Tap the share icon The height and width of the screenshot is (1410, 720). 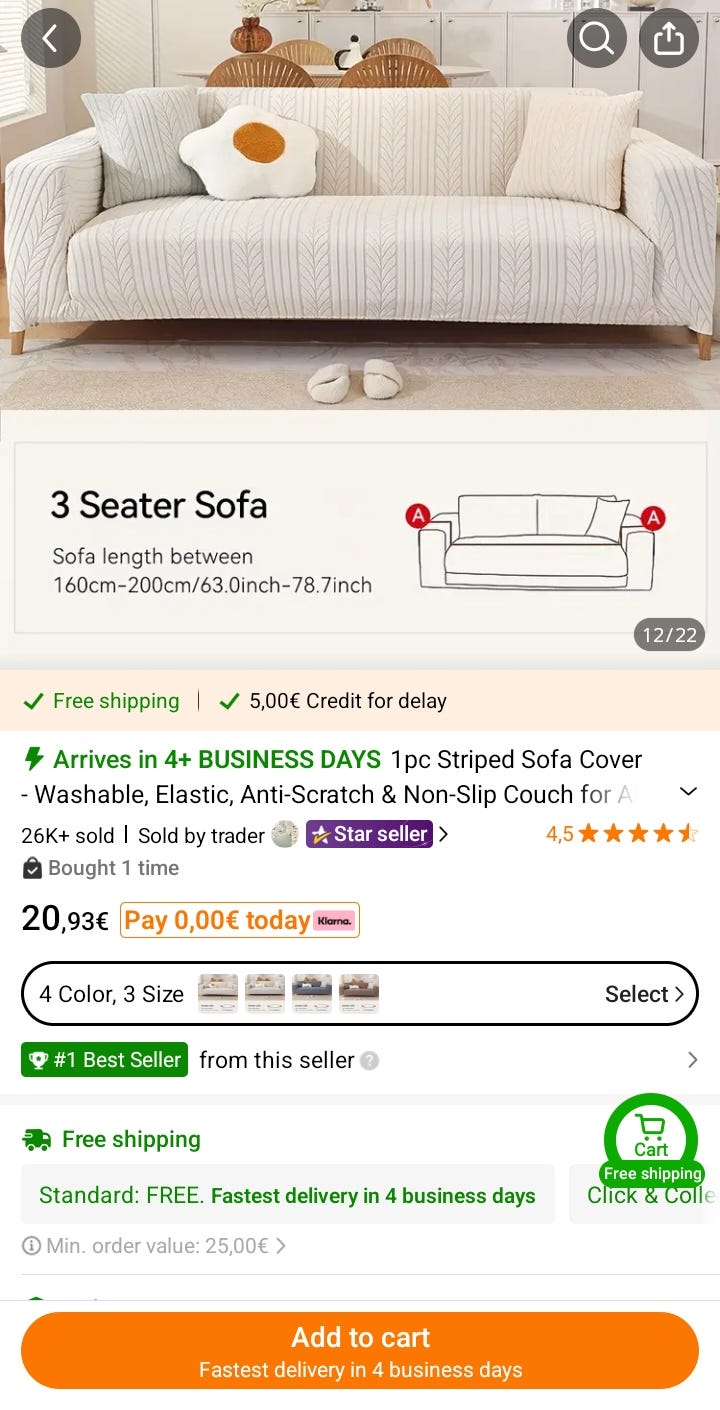click(x=668, y=38)
